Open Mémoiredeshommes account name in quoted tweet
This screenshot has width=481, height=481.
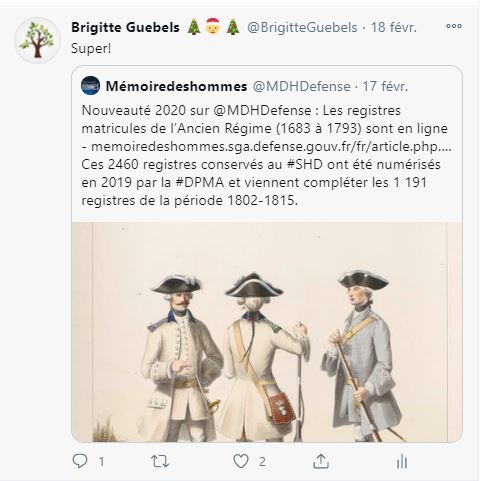point(176,86)
